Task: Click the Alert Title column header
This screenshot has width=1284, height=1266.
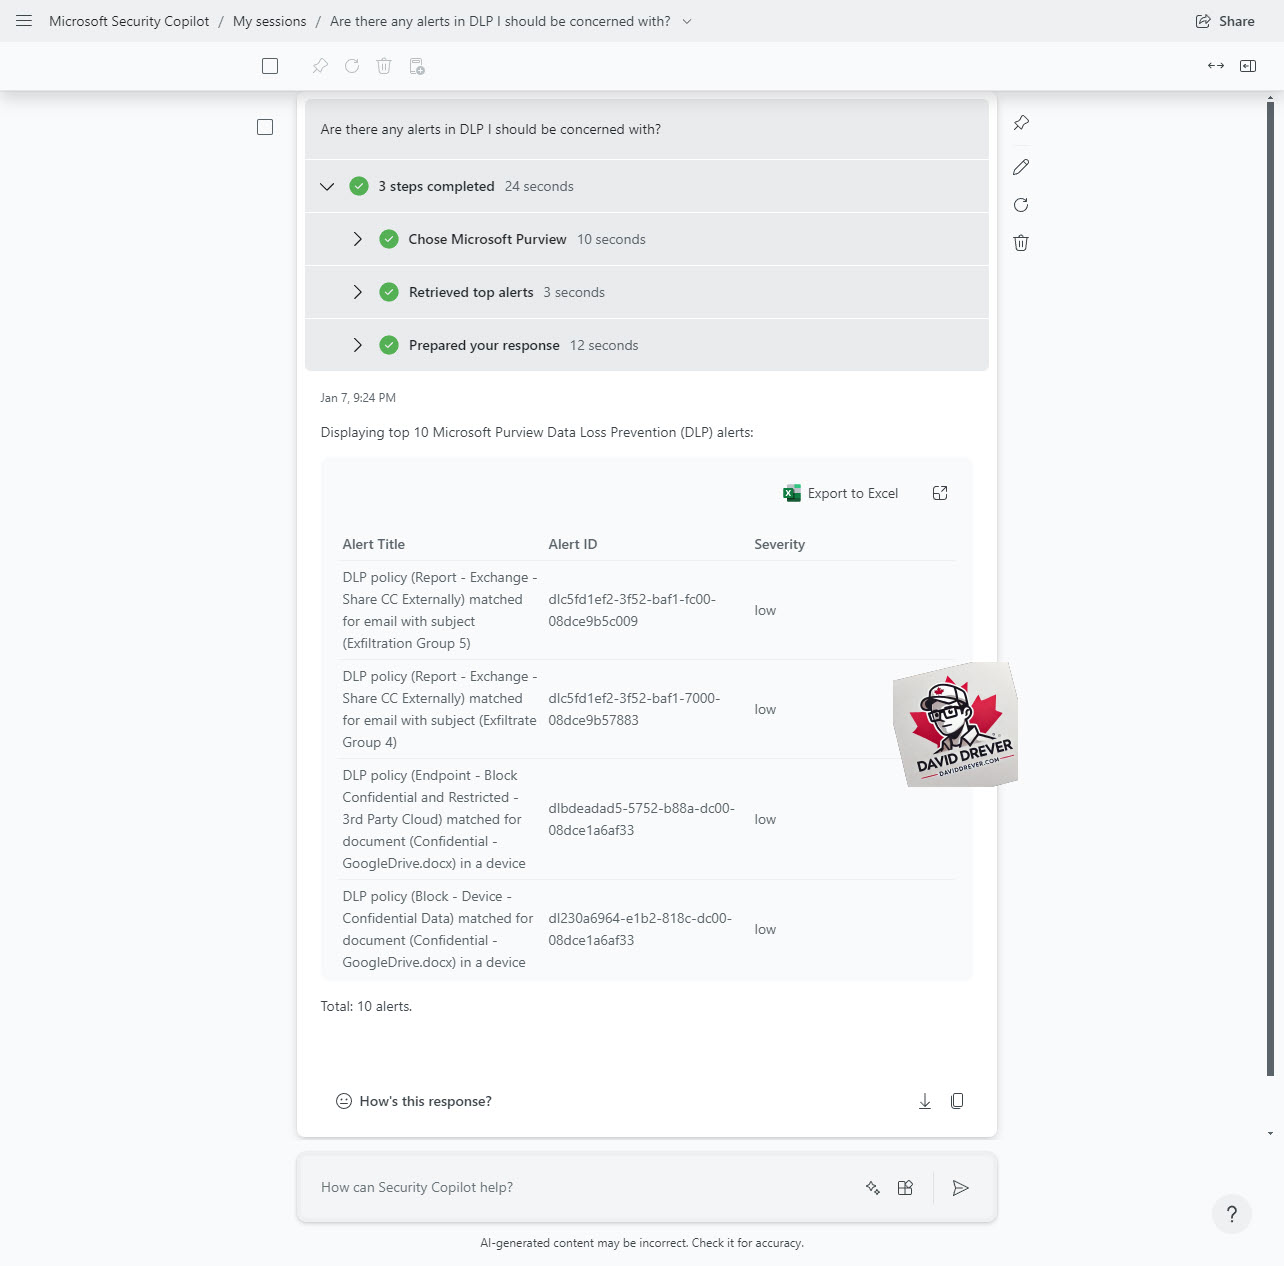Action: [x=374, y=544]
